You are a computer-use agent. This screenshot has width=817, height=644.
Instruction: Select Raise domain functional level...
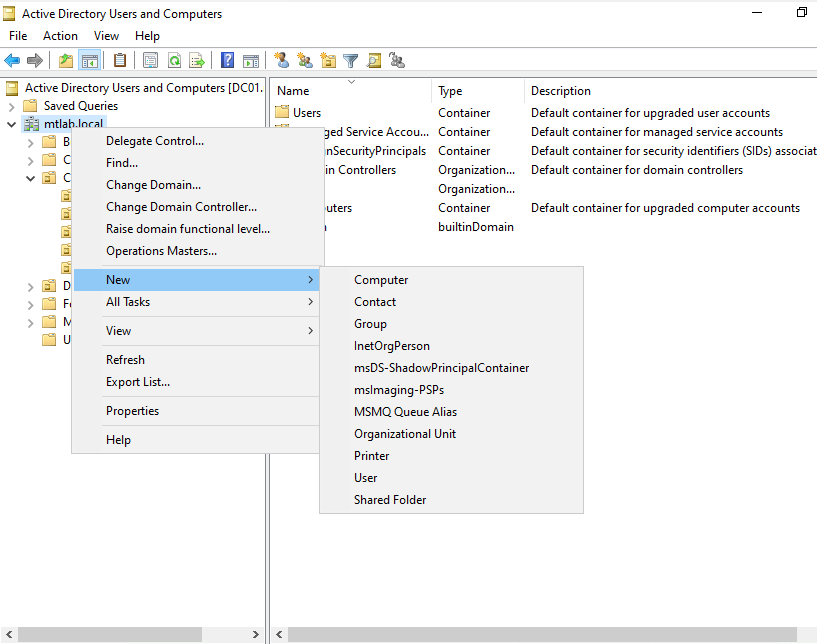196,229
